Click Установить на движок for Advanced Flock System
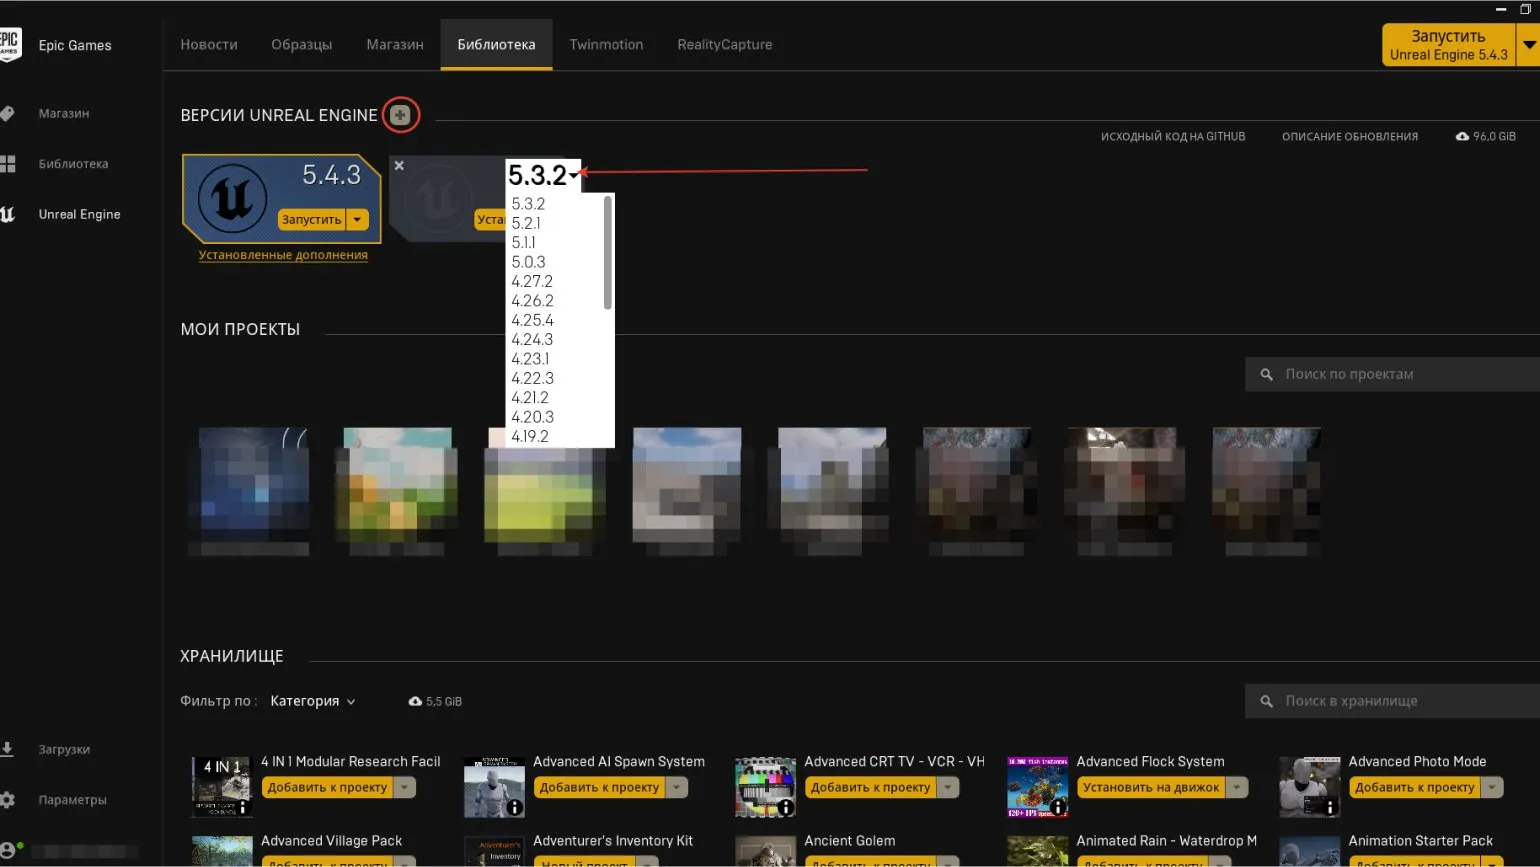This screenshot has width=1540, height=867. 1150,788
